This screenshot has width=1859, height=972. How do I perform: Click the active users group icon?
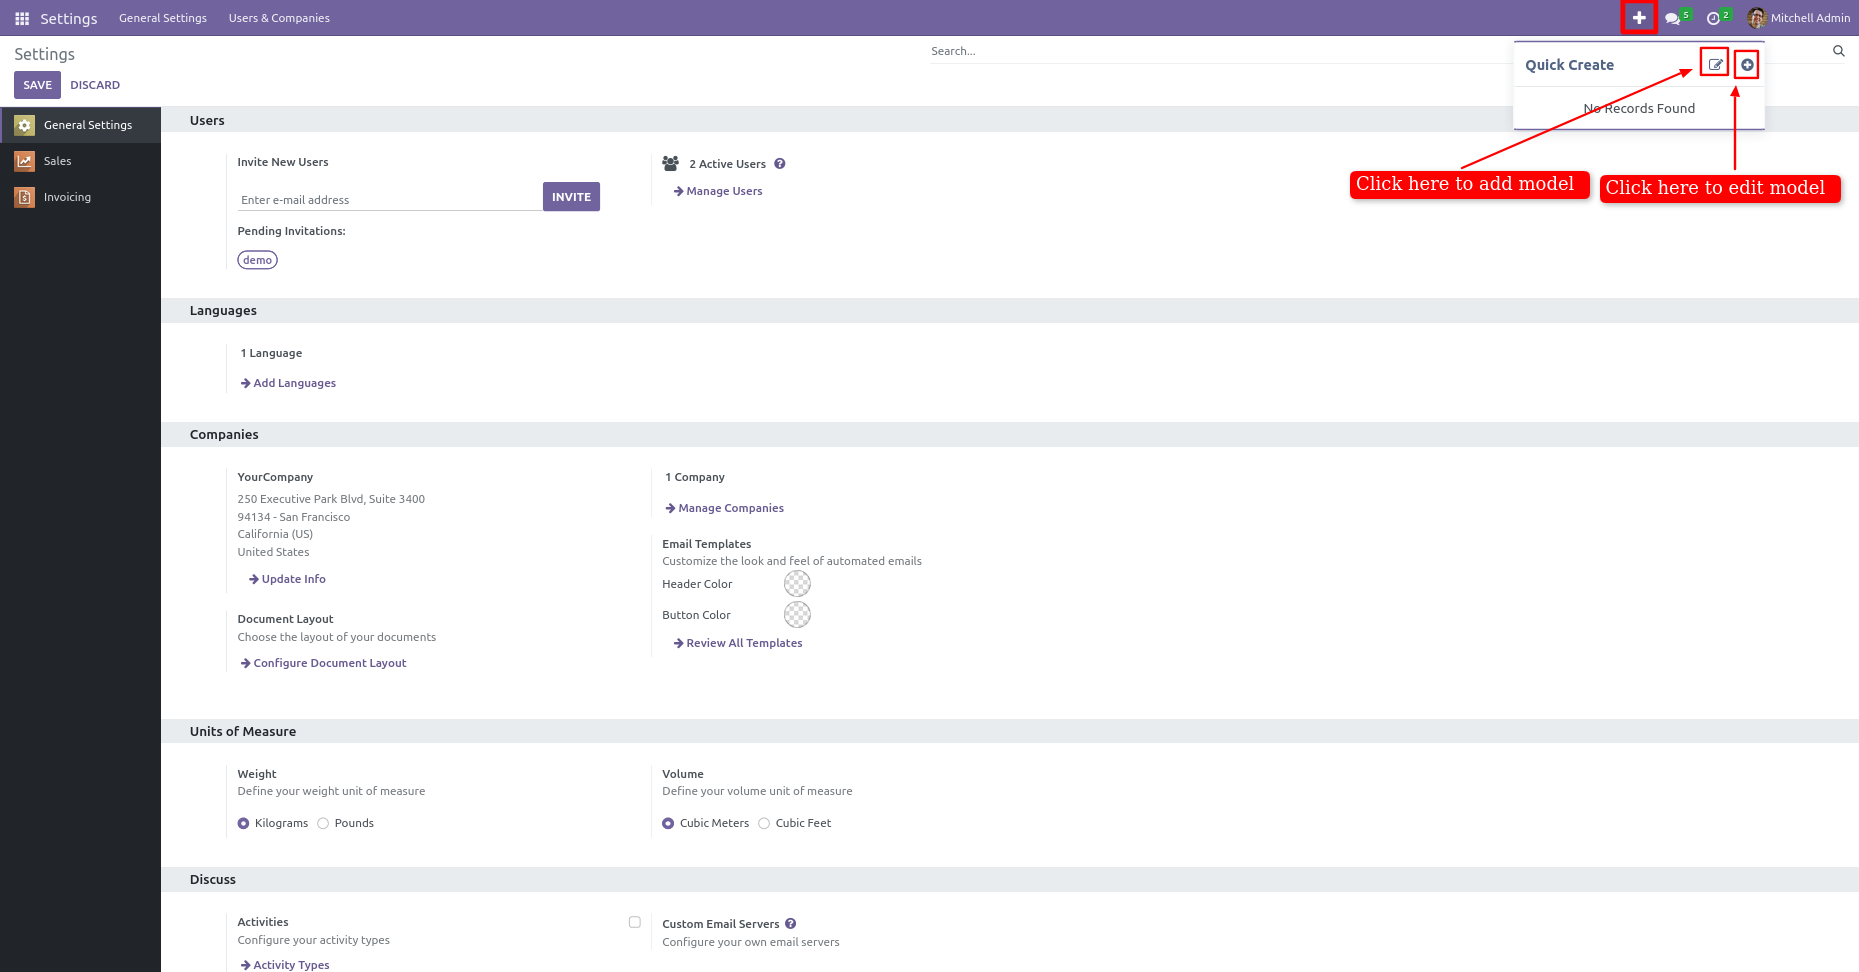coord(671,163)
